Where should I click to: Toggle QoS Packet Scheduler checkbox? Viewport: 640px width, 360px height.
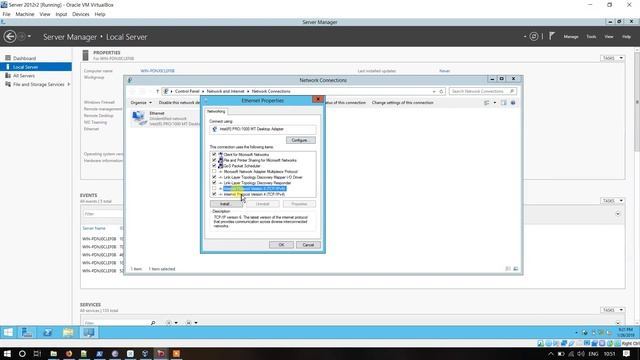214,166
